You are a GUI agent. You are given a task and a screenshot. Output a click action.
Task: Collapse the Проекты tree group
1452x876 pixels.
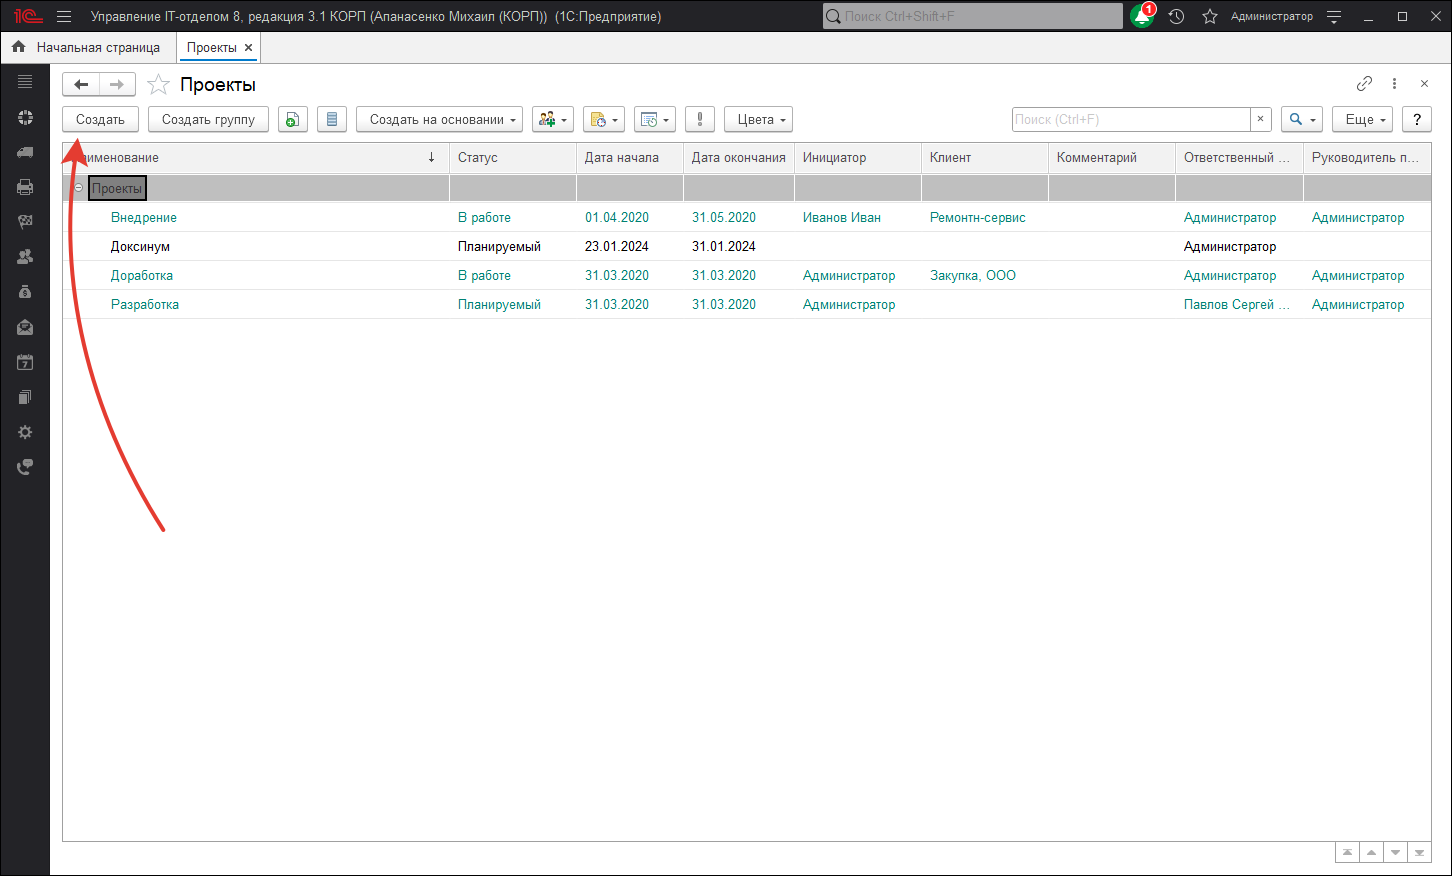[79, 188]
